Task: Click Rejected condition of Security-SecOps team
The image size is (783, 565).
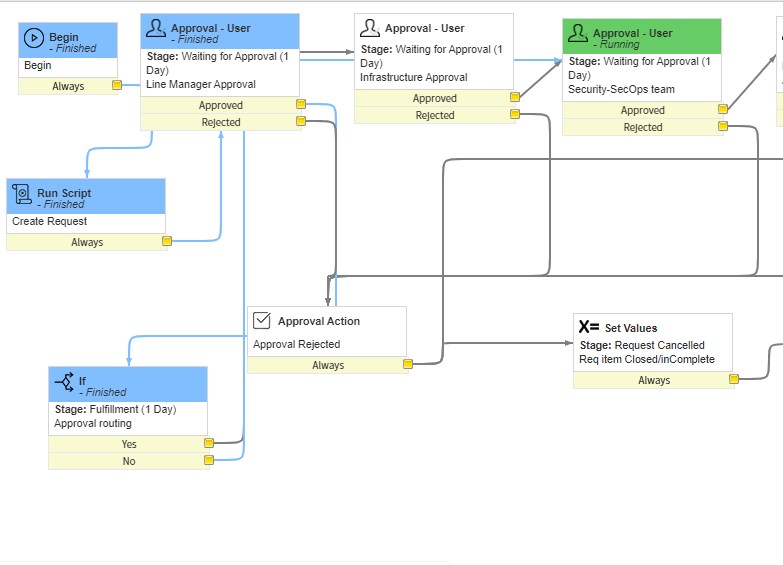Action: 642,127
